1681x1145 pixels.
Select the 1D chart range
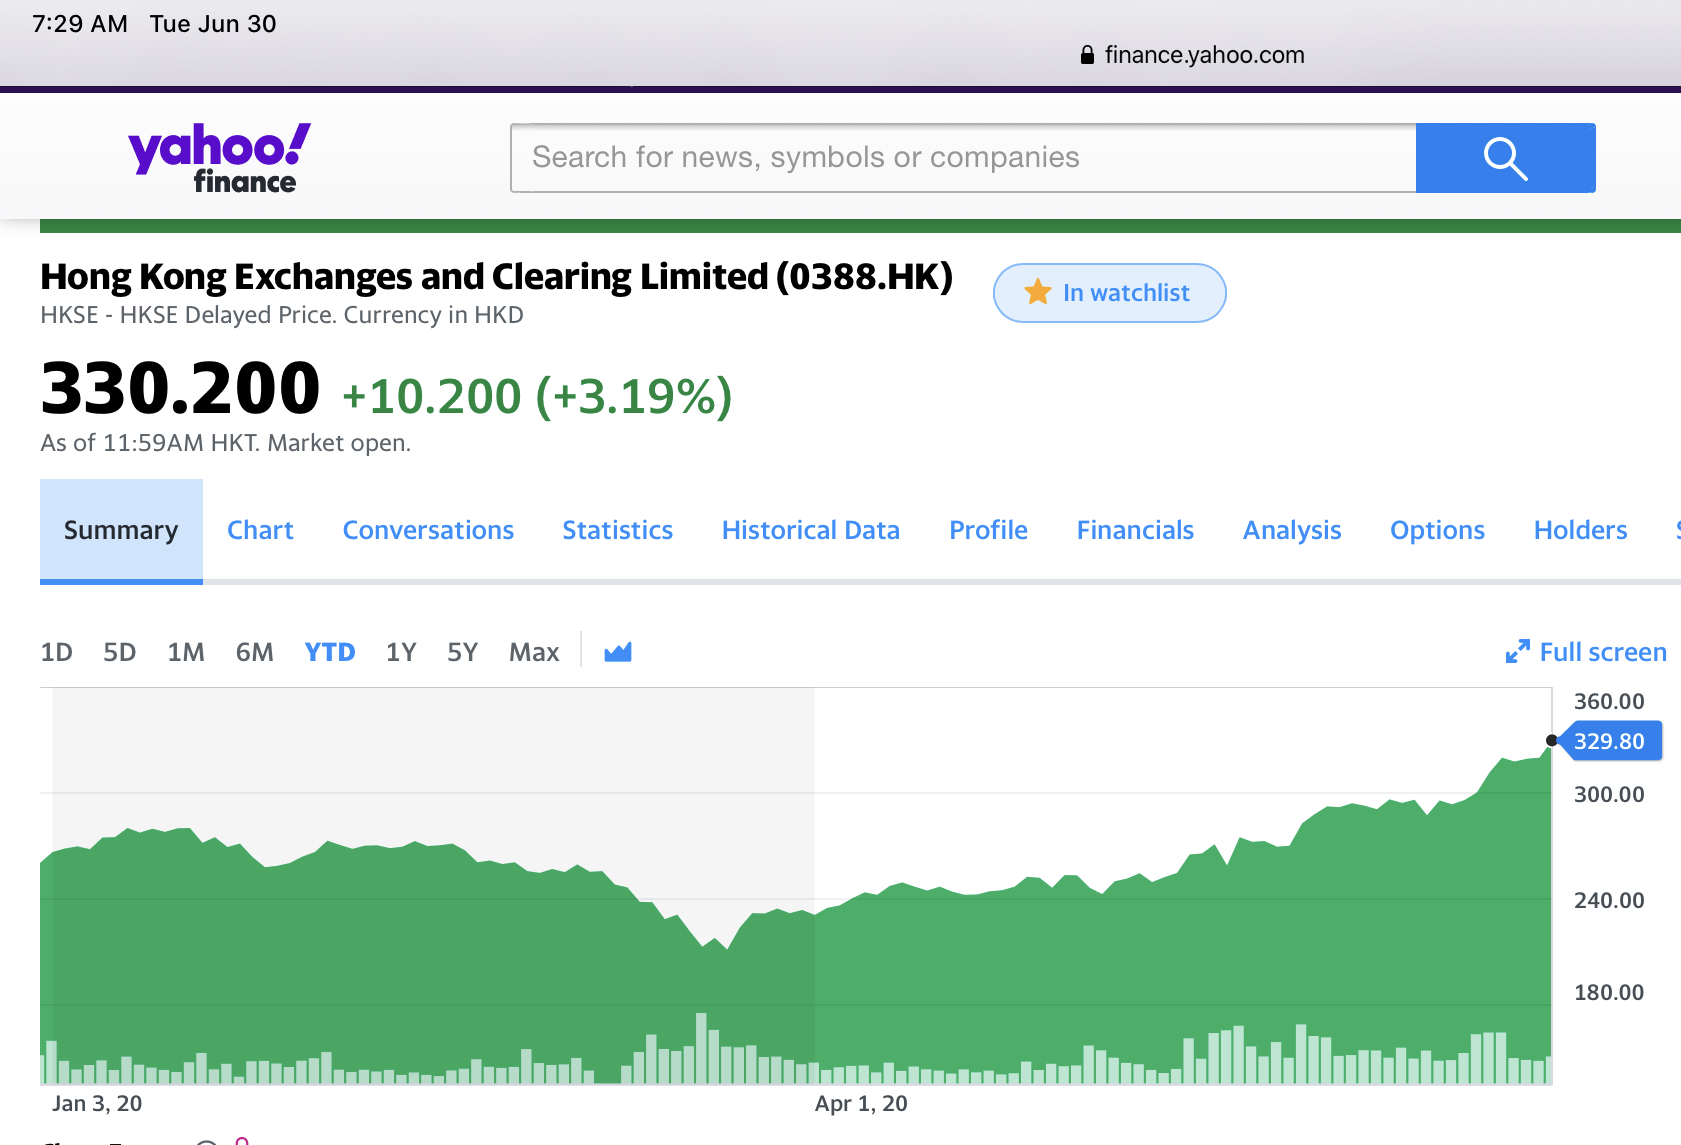point(56,652)
